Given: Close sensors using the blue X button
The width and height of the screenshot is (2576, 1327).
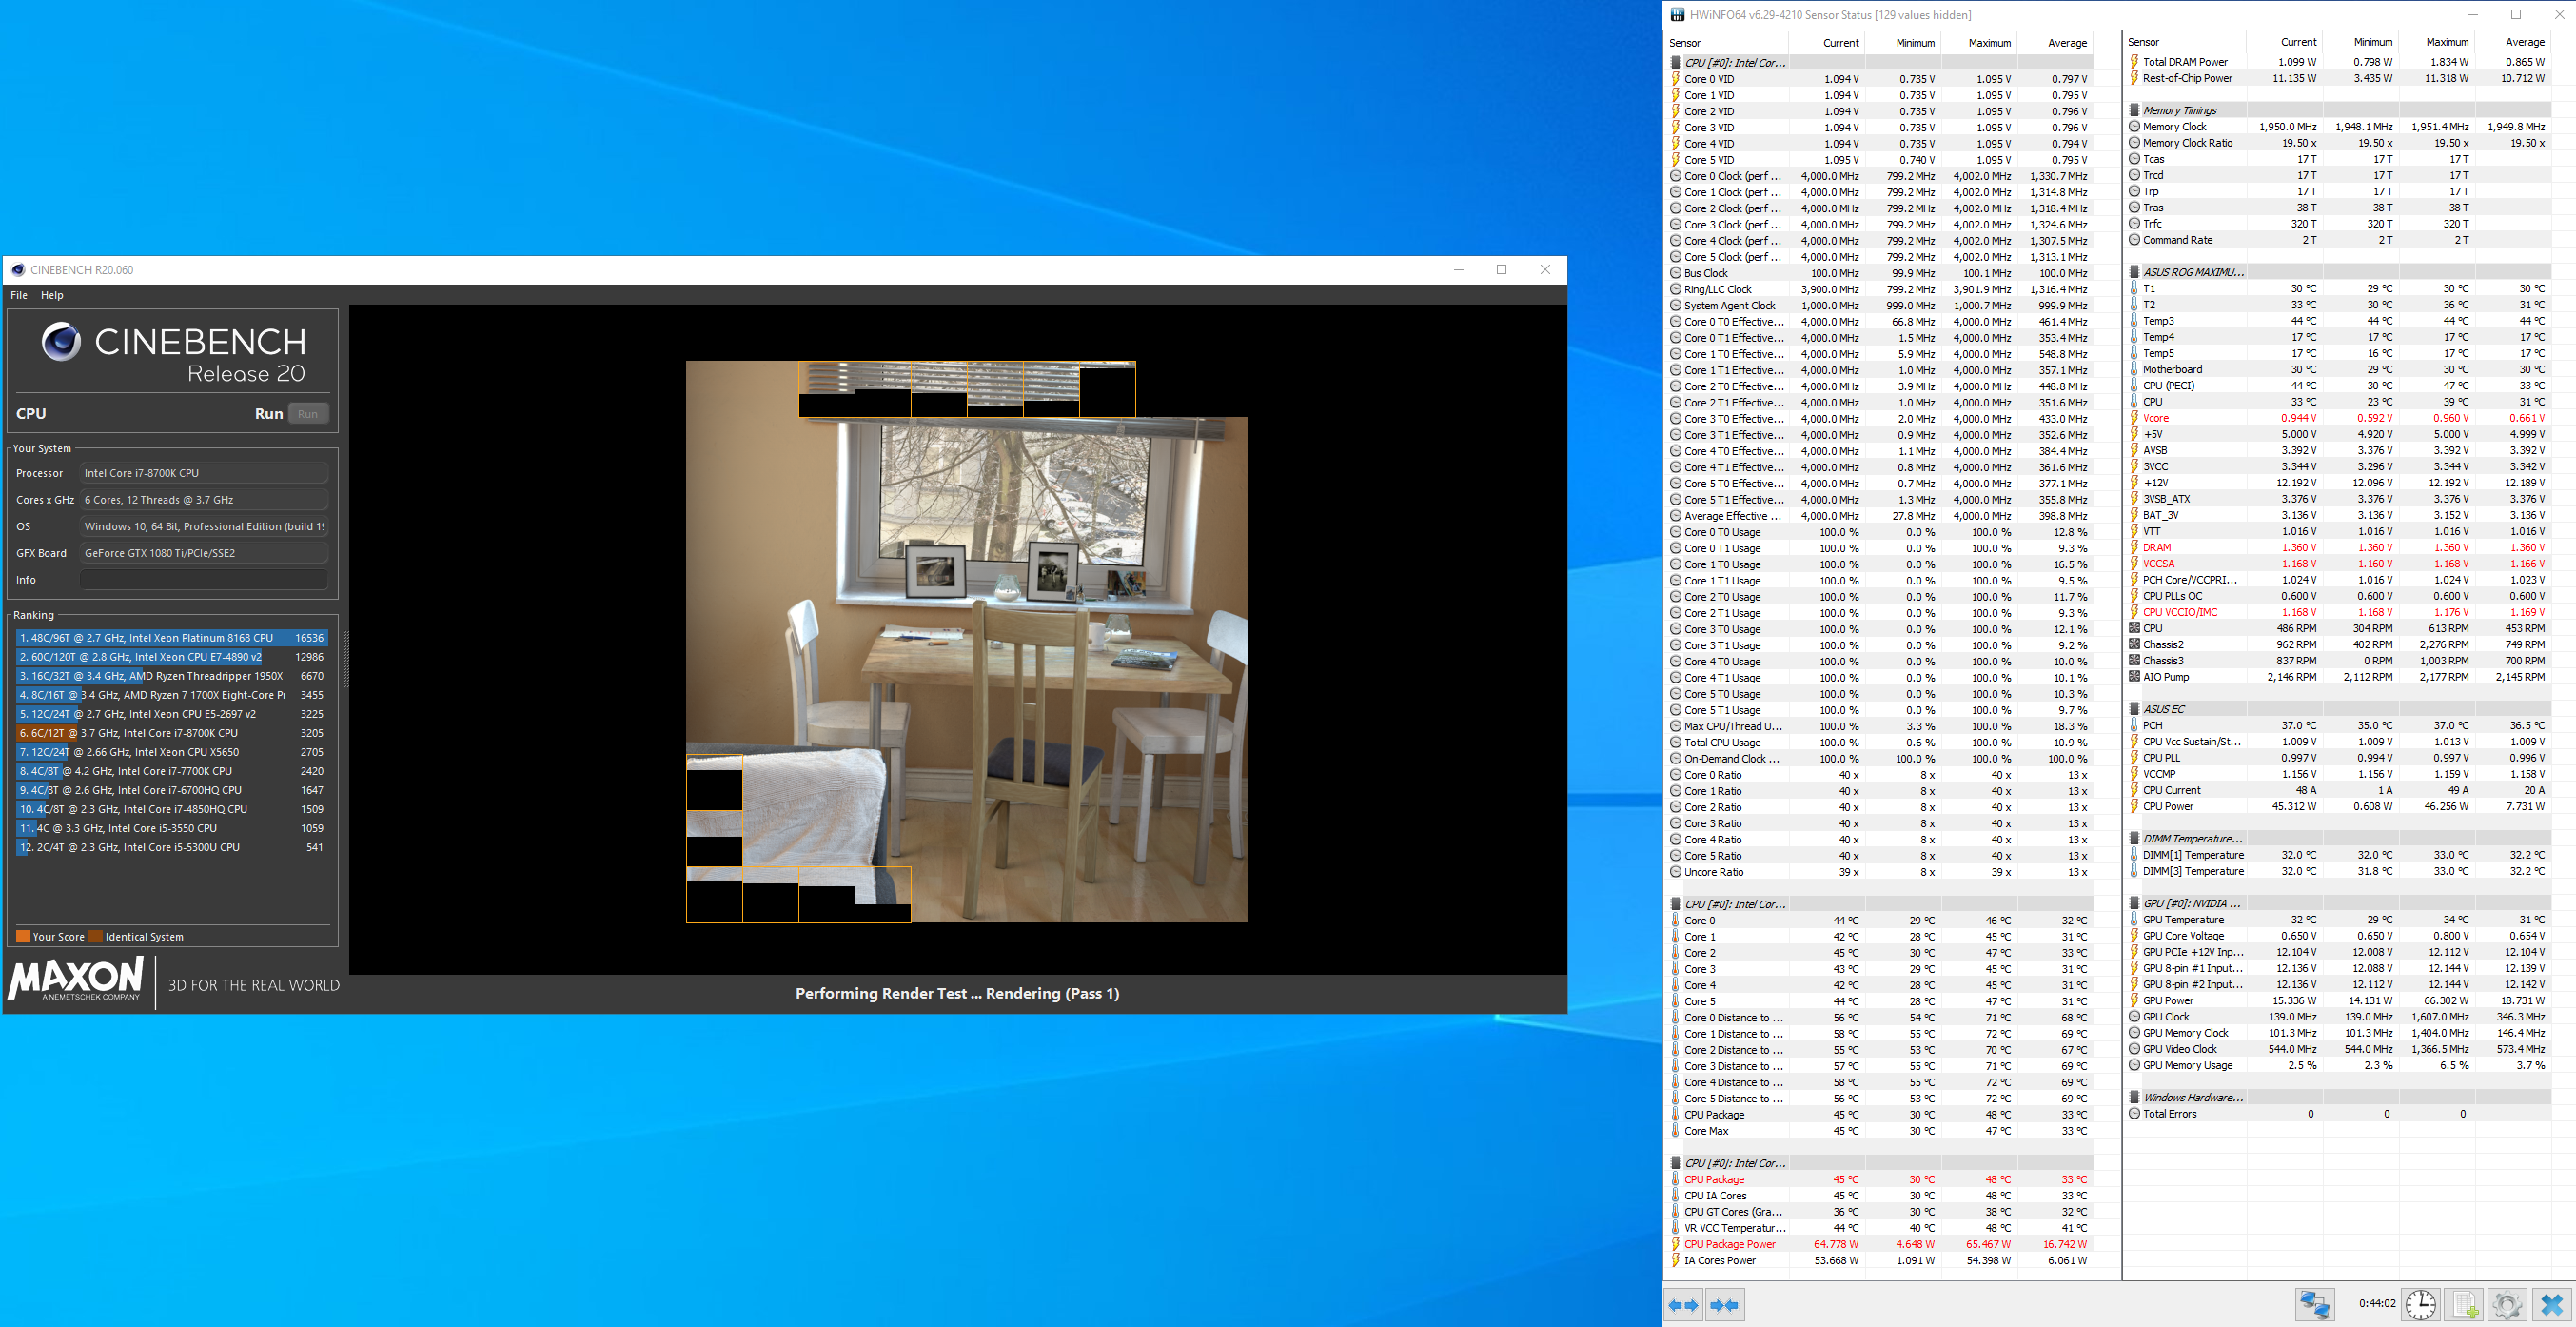Looking at the screenshot, I should point(2551,1304).
